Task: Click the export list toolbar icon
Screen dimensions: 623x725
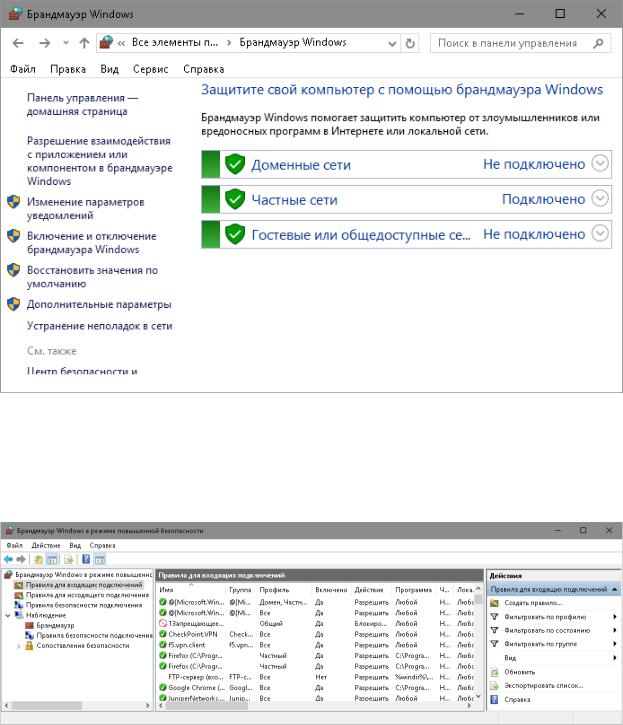Action: click(x=68, y=559)
